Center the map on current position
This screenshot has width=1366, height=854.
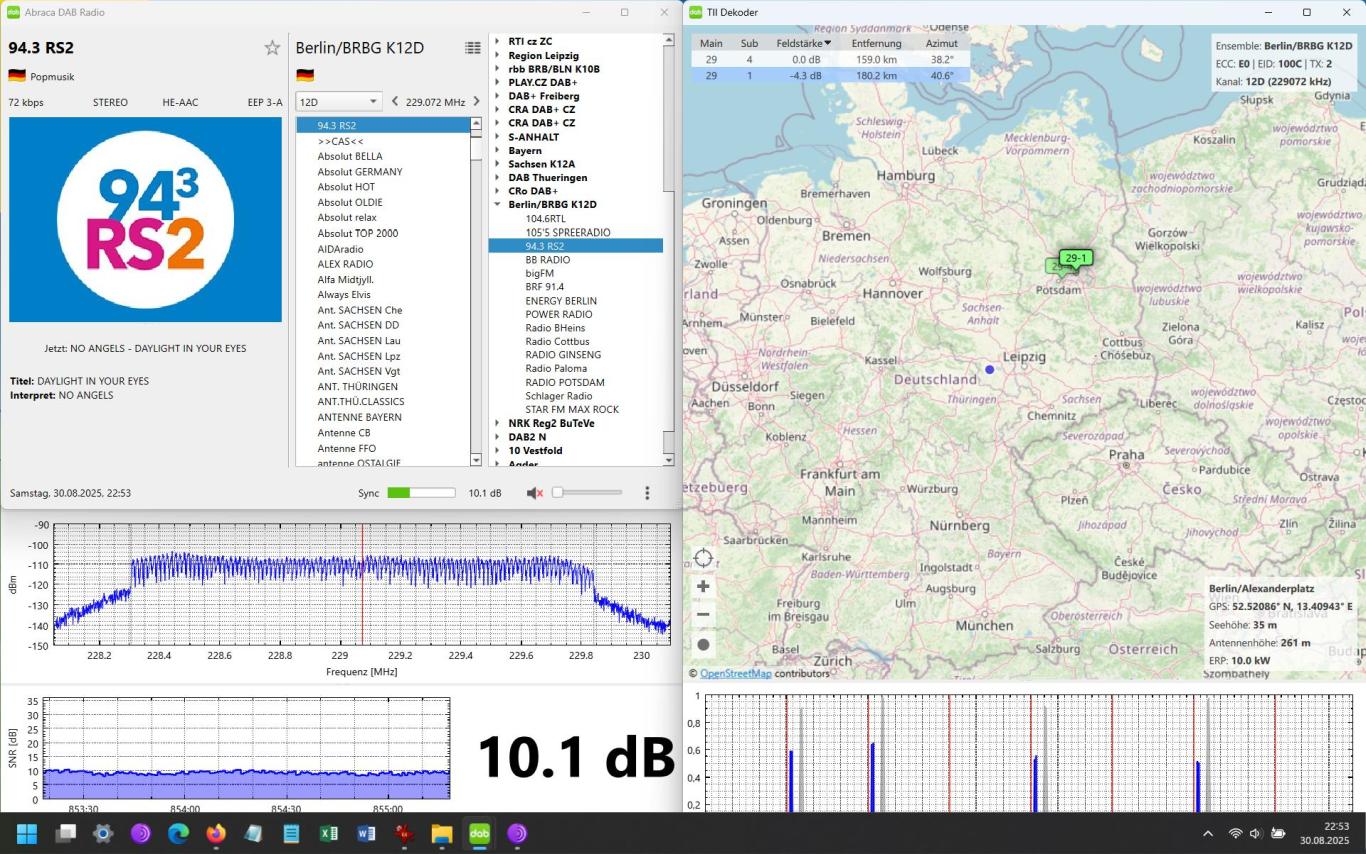(703, 558)
